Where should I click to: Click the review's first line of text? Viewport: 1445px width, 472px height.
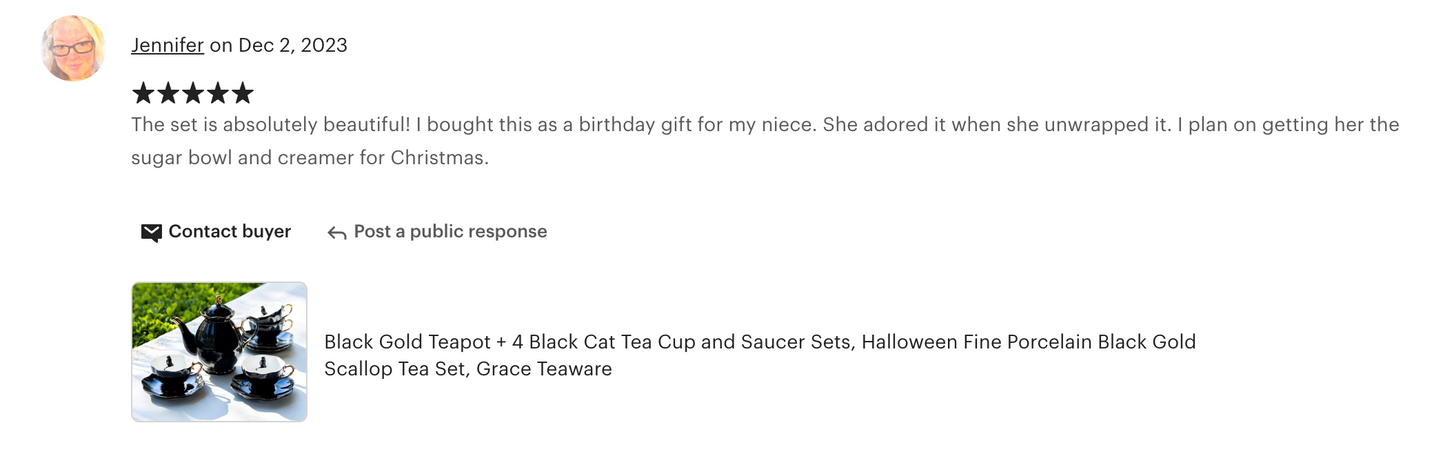click(x=765, y=125)
